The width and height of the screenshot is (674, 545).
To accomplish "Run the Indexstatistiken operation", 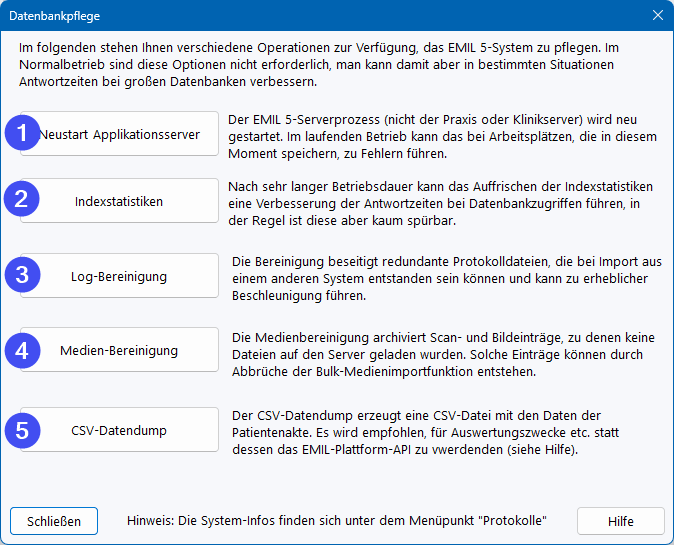I will click(119, 201).
